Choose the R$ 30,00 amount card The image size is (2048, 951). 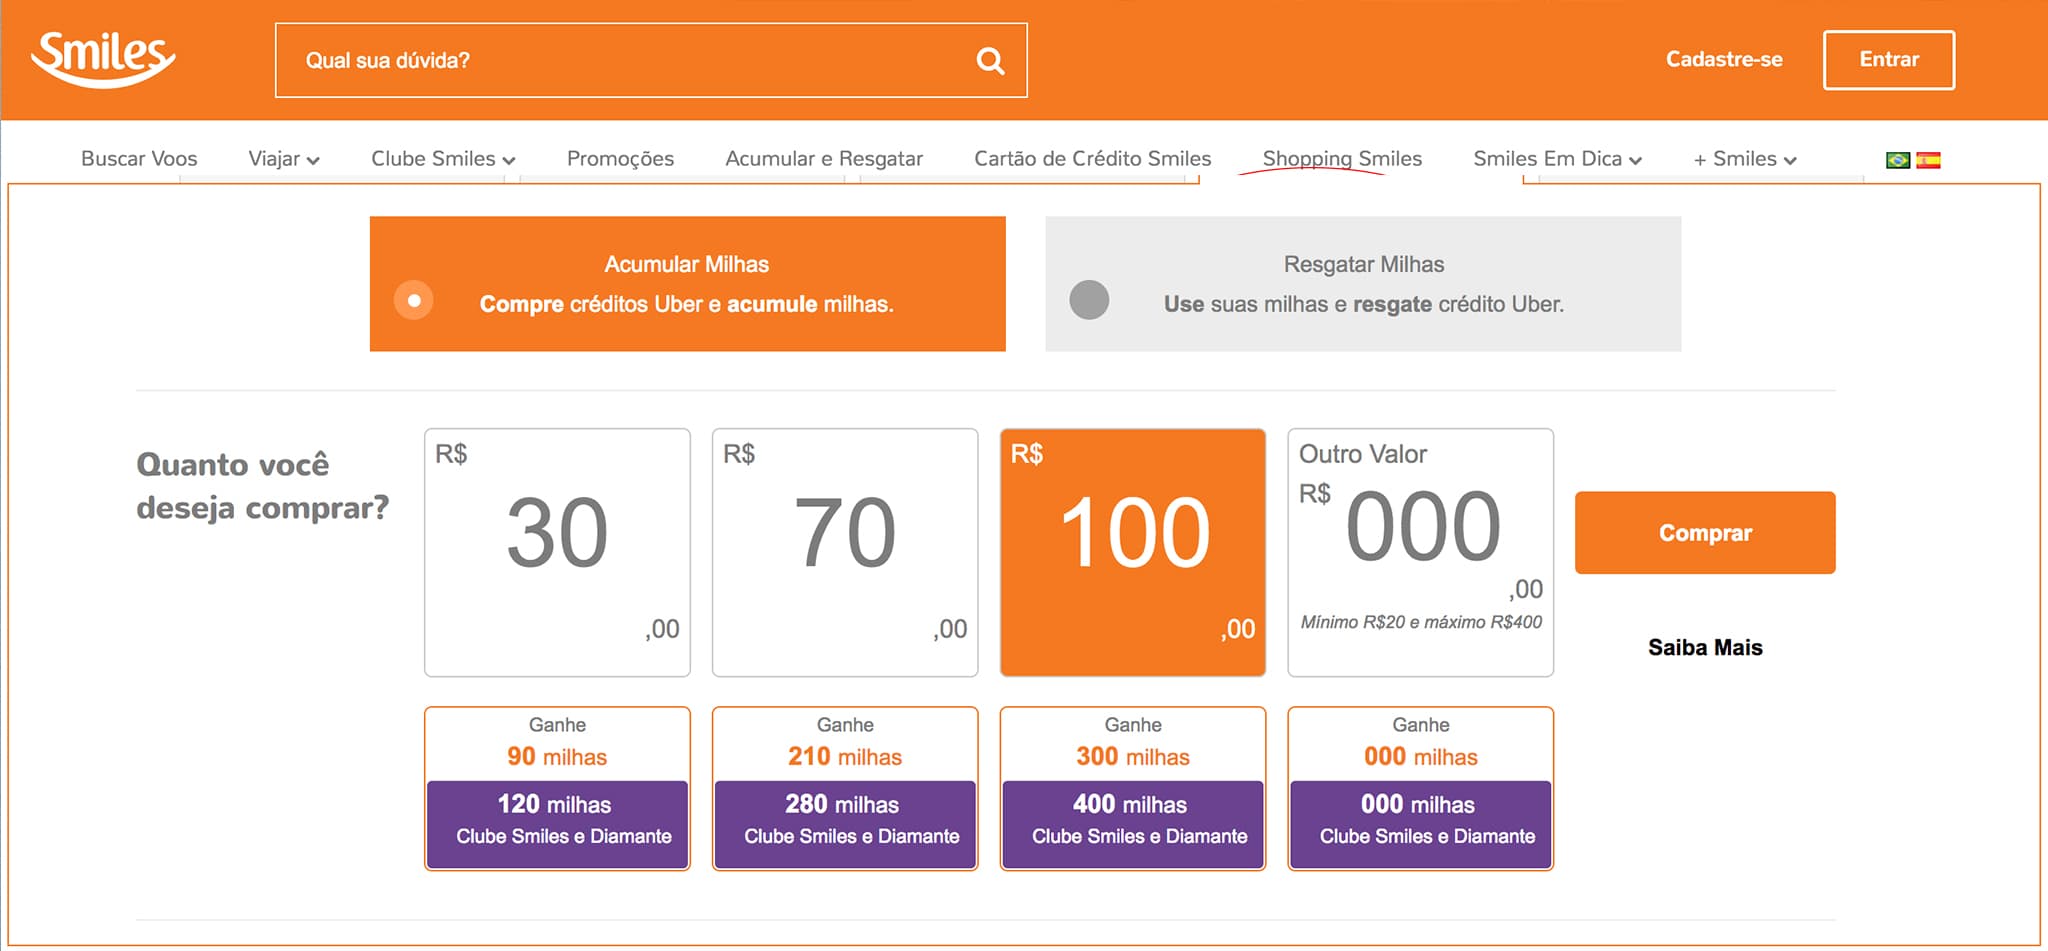[x=557, y=553]
